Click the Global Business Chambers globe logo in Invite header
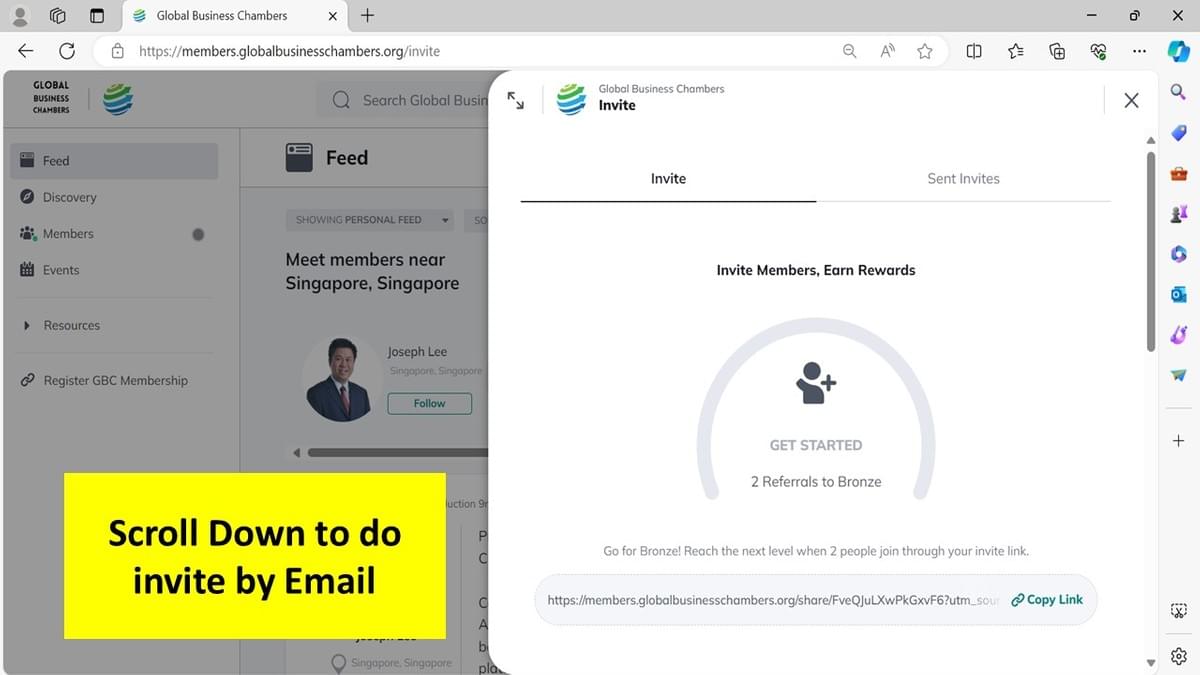Viewport: 1200px width, 675px height. pos(571,99)
